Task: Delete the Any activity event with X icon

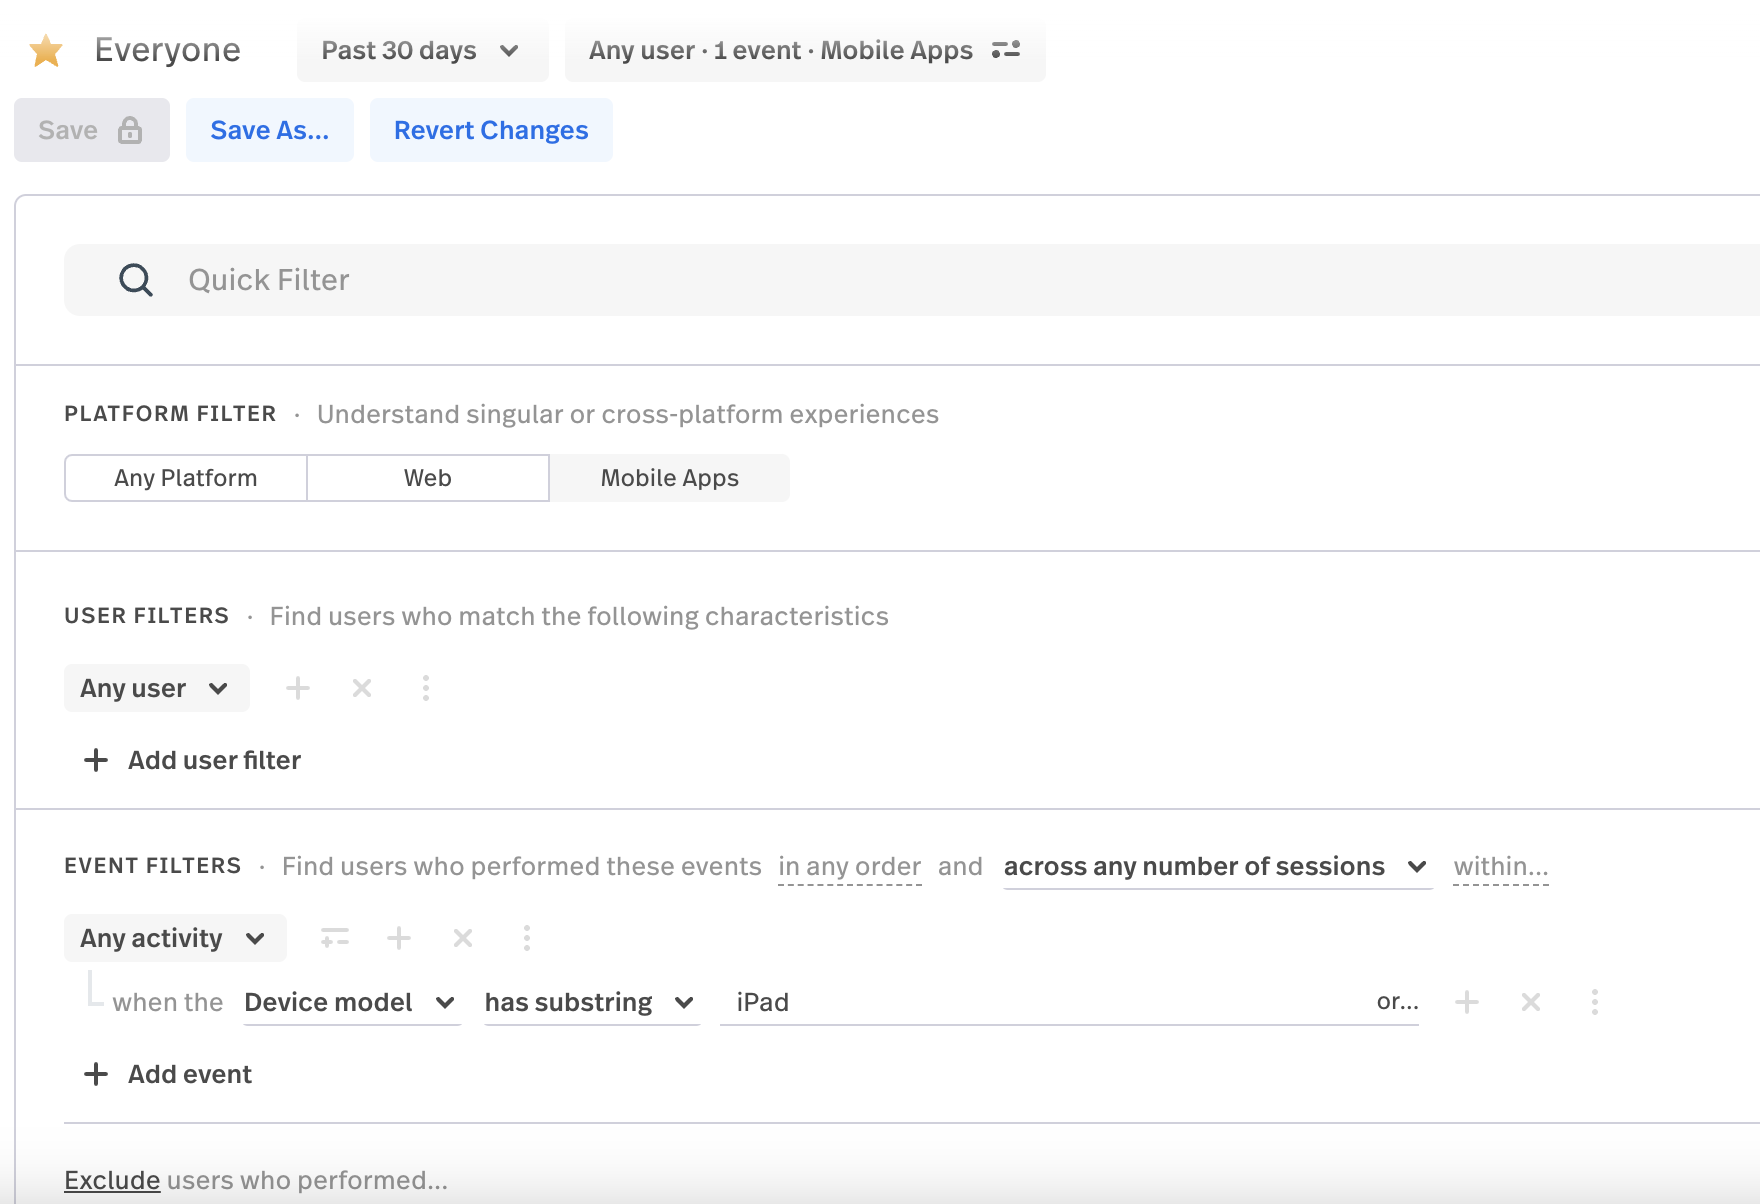Action: coord(463,938)
